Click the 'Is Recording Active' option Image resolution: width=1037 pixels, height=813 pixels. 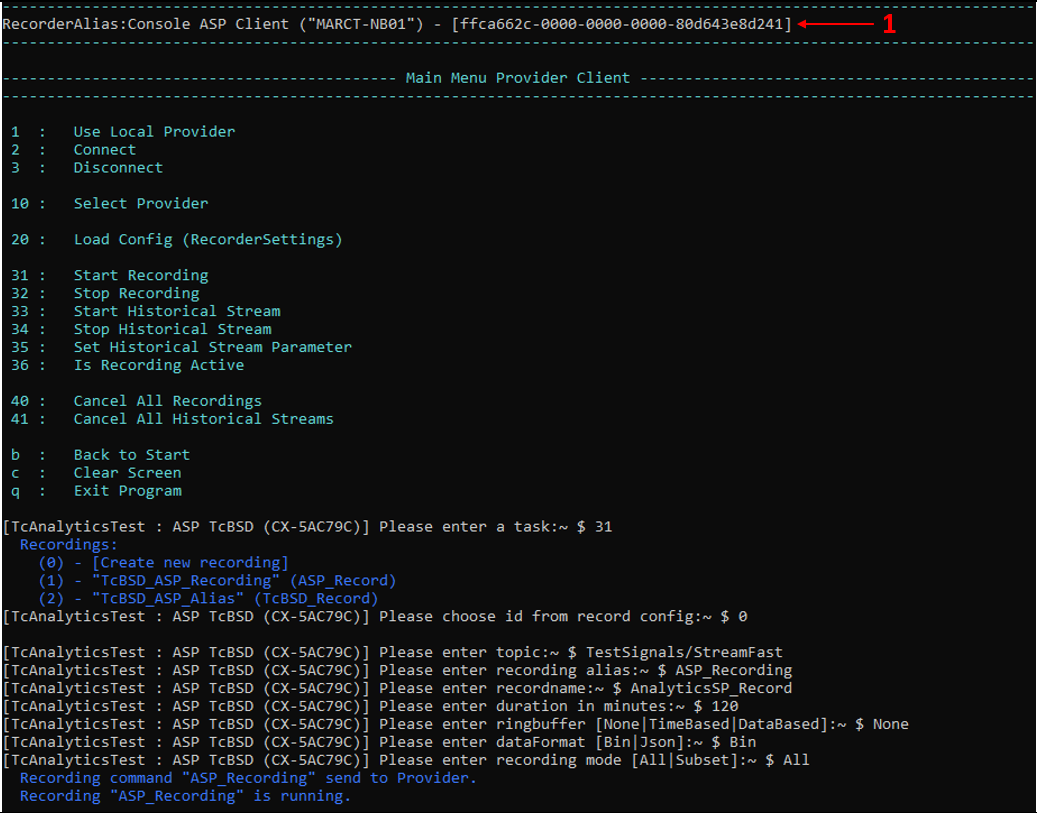pos(158,366)
